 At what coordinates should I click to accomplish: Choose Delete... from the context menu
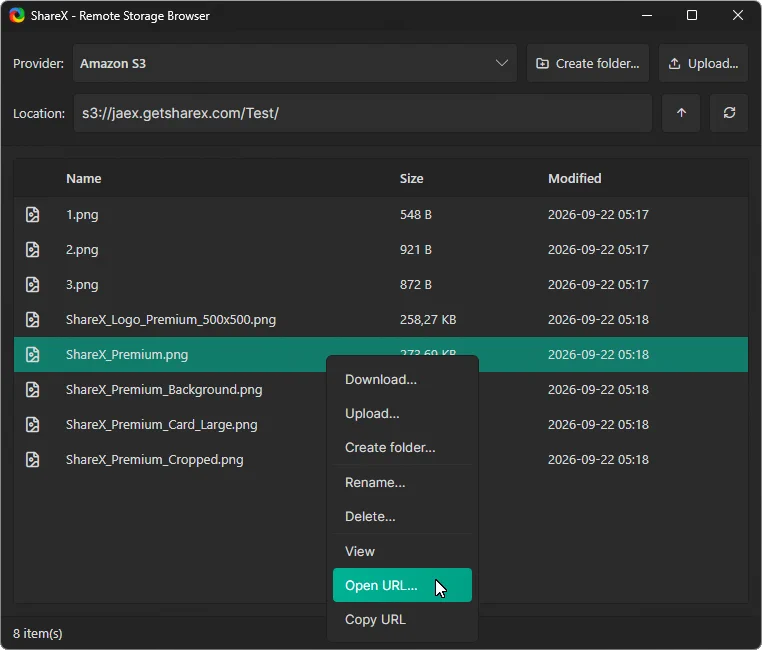pos(402,516)
